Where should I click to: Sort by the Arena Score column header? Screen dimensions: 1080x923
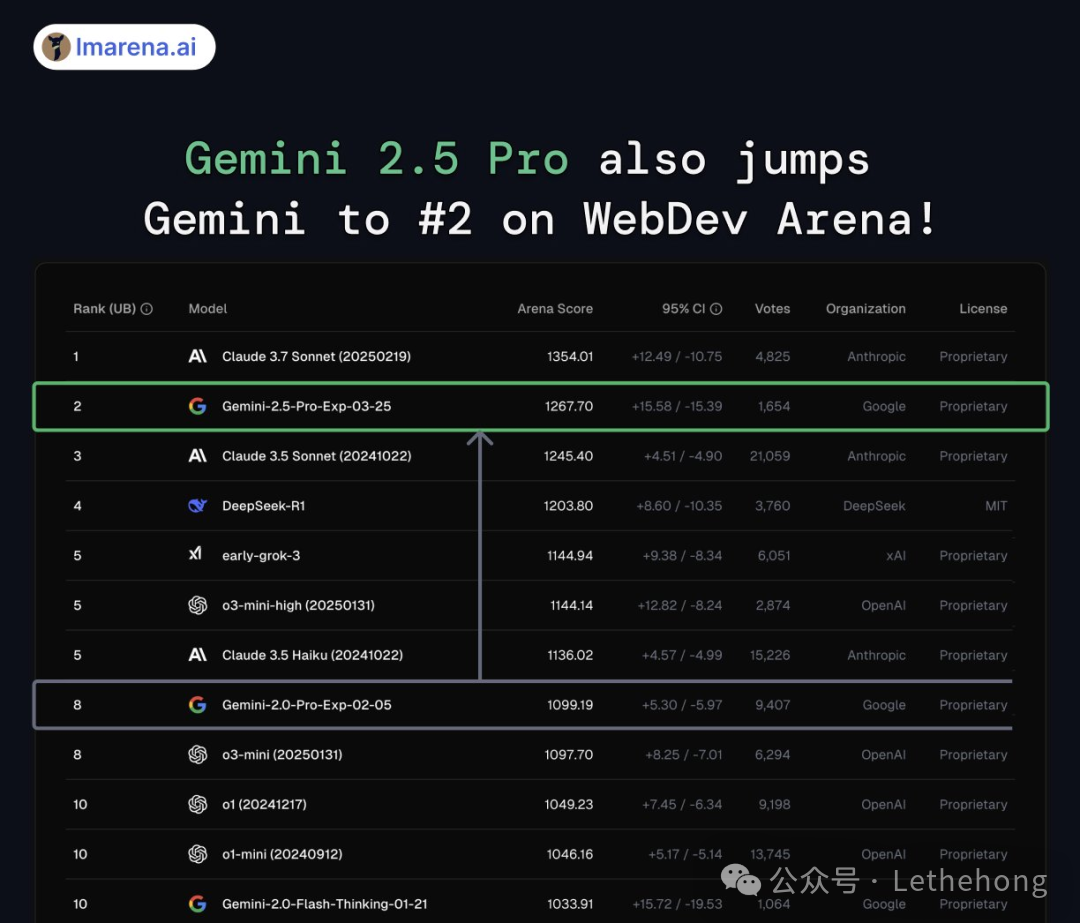555,309
